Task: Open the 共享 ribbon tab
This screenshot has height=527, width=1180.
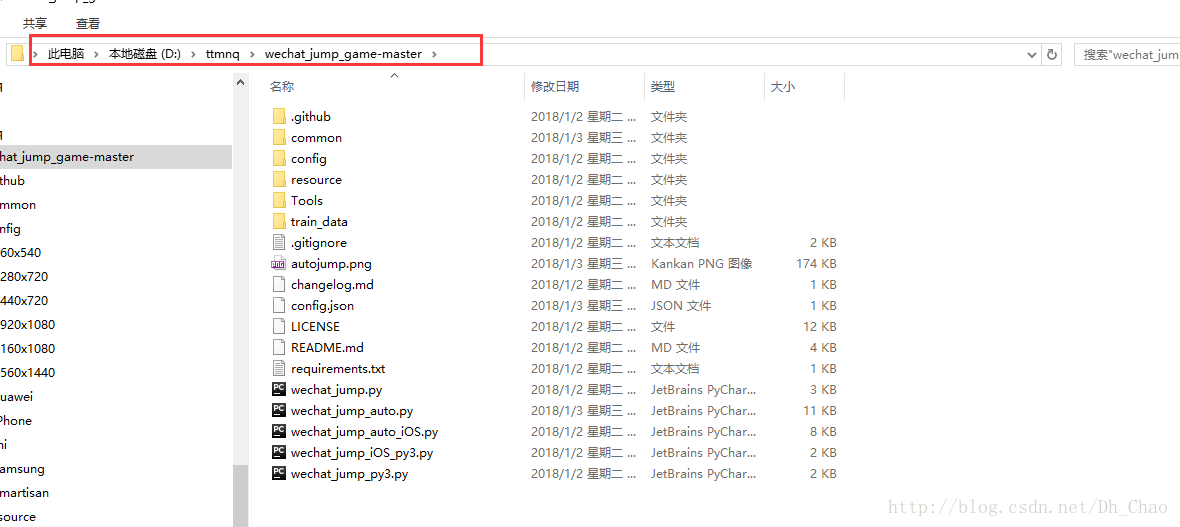Action: coord(35,24)
